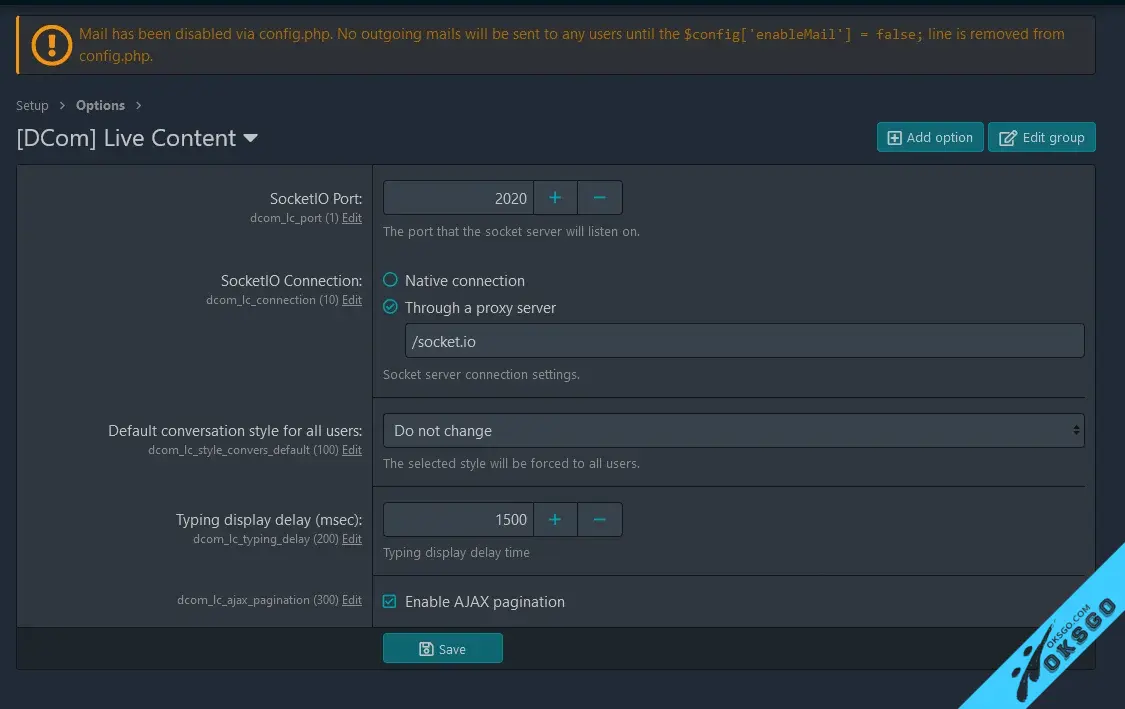Click the mail disabled warning icon
Screen dimensions: 1125x709
tap(51, 44)
